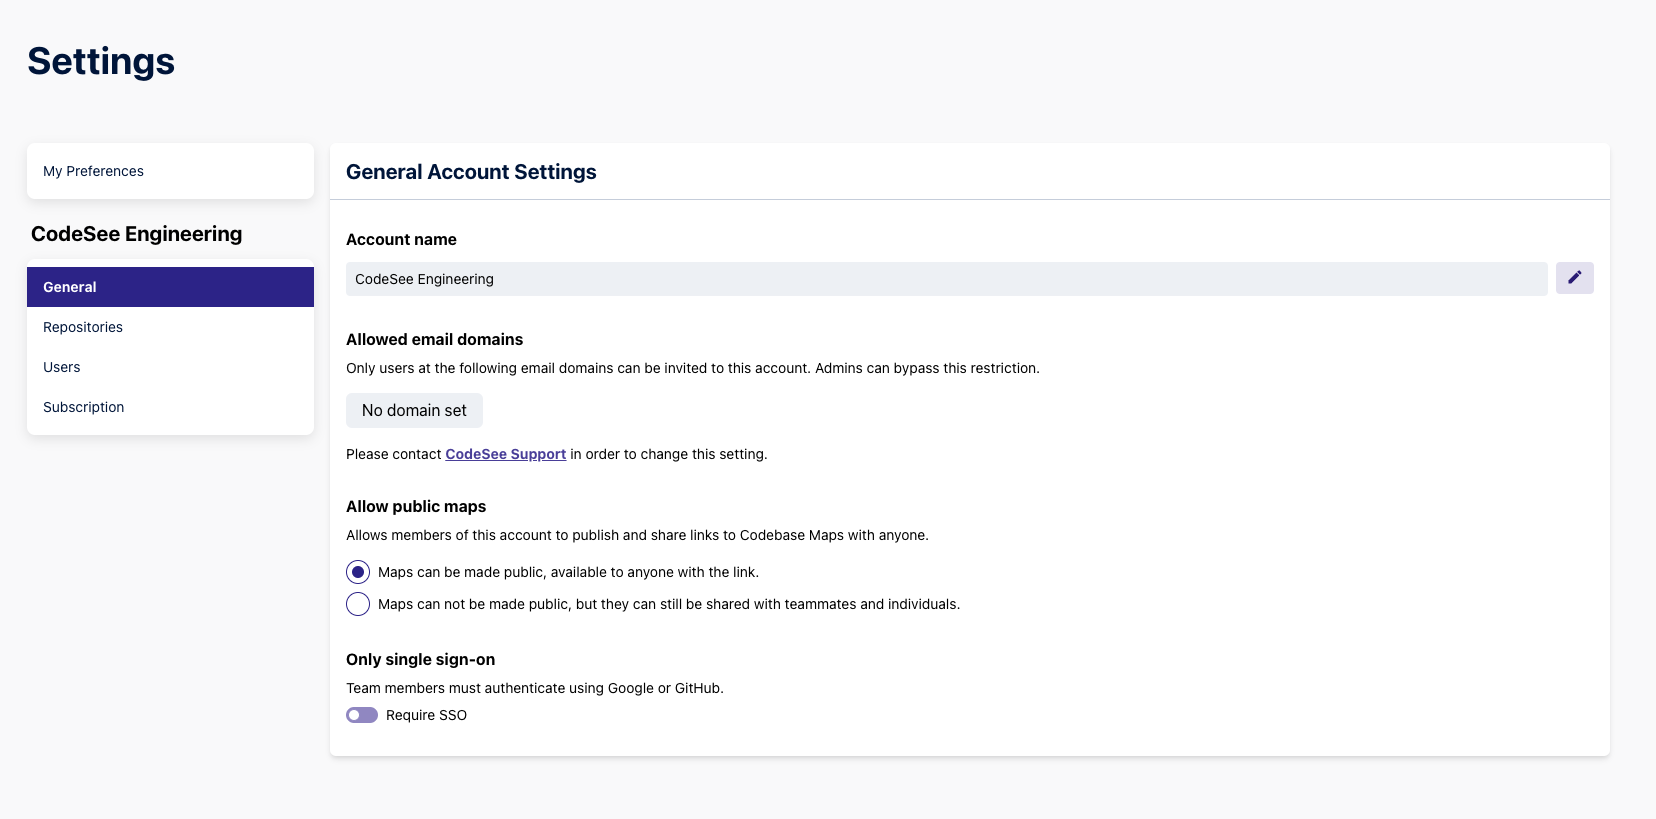Toggle the Require SSO switch
Image resolution: width=1656 pixels, height=819 pixels.
362,715
